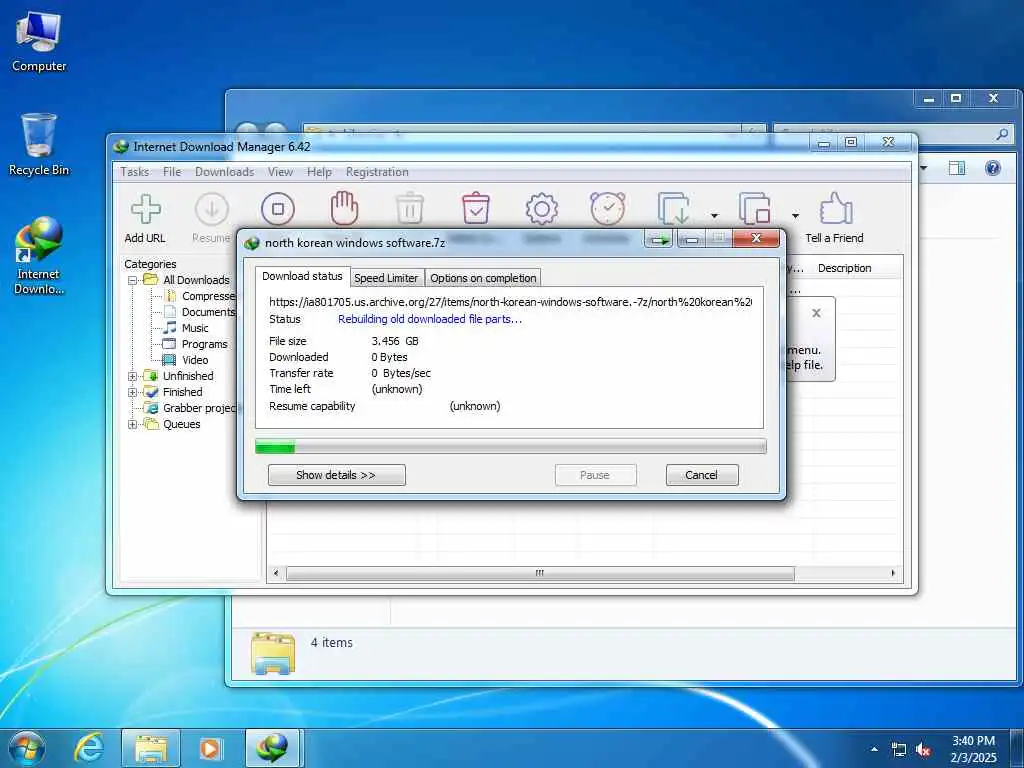Expand the Unfinished category node
Image resolution: width=1024 pixels, height=768 pixels.
(133, 376)
